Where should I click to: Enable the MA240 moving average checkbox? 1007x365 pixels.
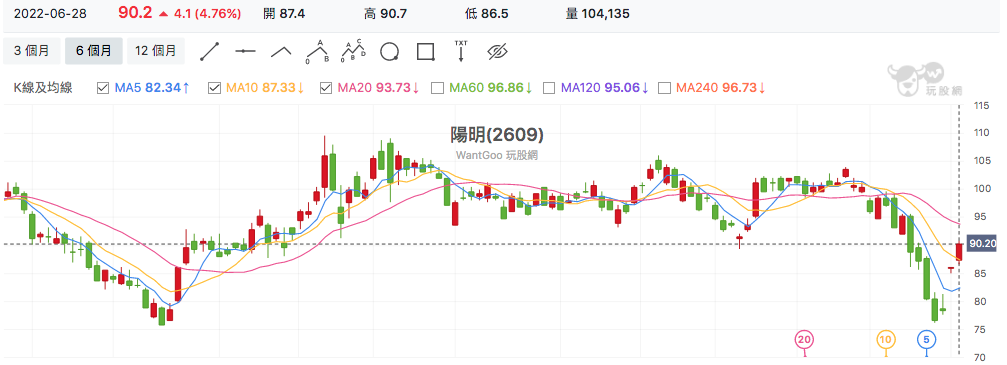coord(665,88)
